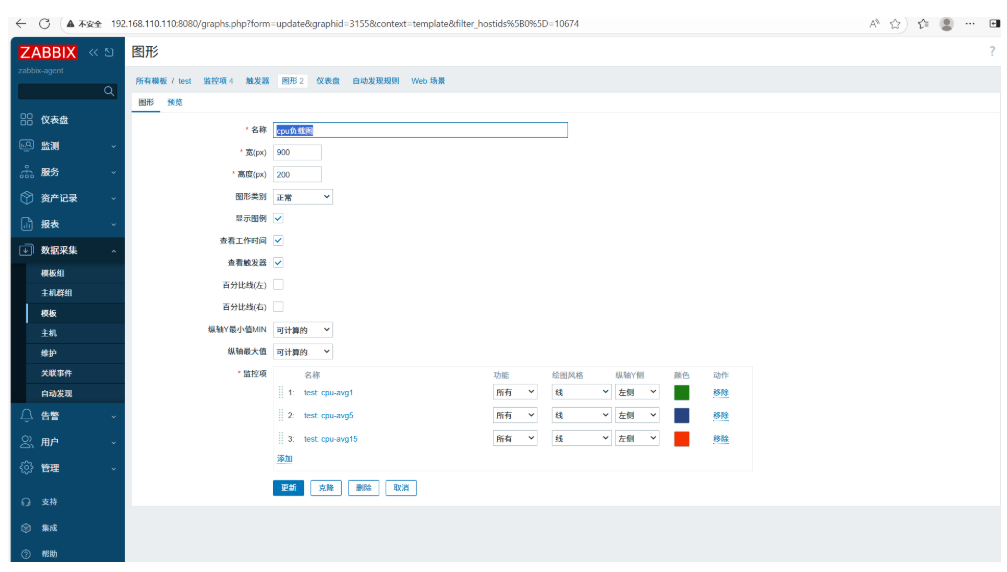Viewport: 1007px width, 572px height.
Task: Reload the page with refresh icon
Action: tap(44, 24)
